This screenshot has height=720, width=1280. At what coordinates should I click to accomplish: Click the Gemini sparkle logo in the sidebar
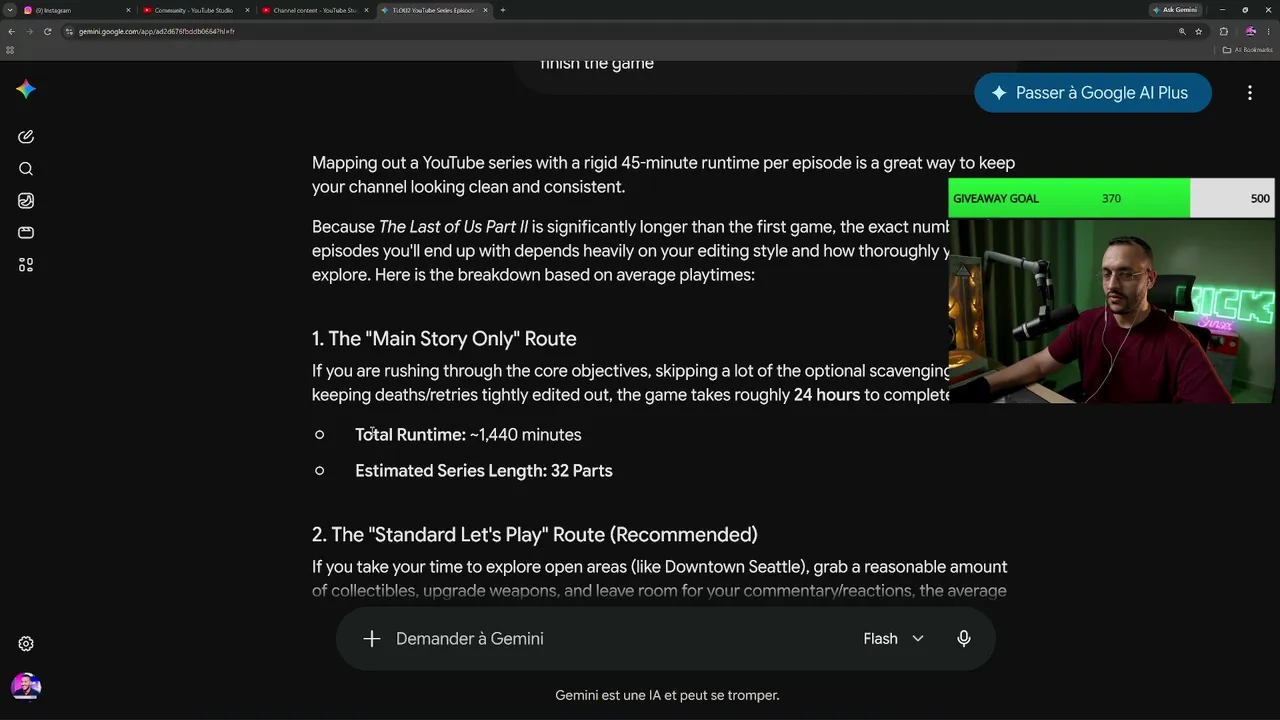click(x=26, y=89)
